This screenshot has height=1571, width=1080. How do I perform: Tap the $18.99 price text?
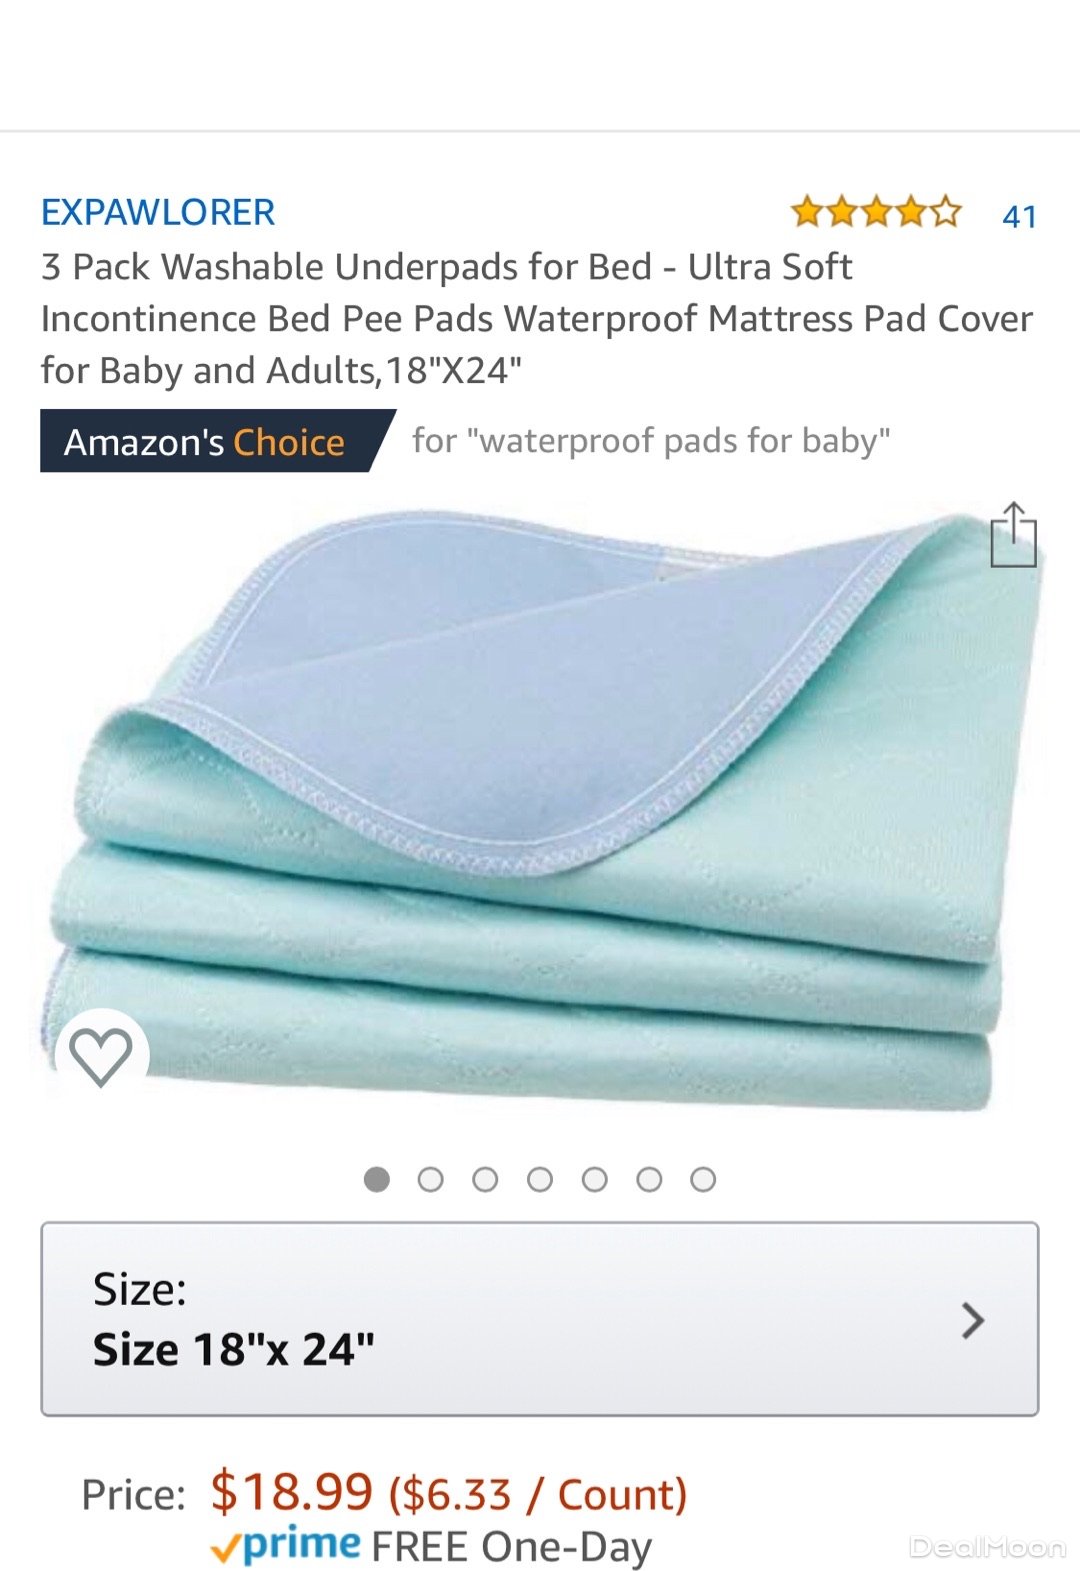click(291, 1492)
